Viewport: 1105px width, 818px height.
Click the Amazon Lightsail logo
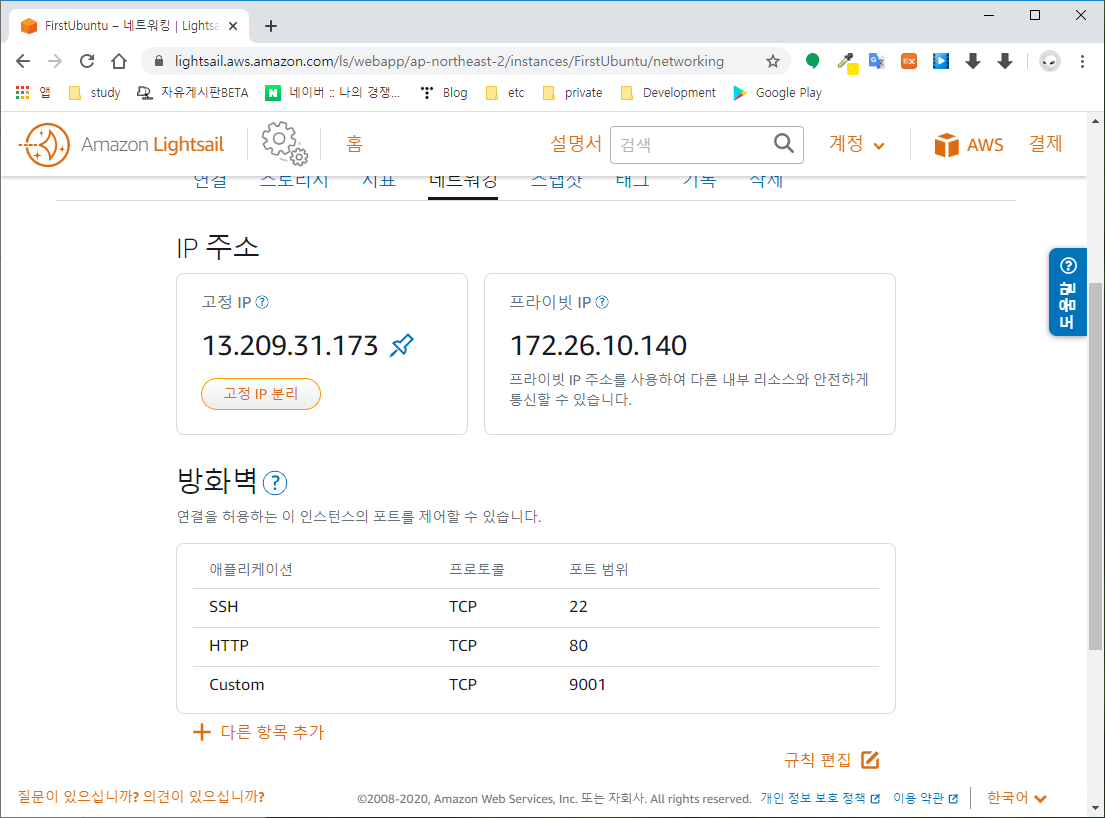coord(121,144)
